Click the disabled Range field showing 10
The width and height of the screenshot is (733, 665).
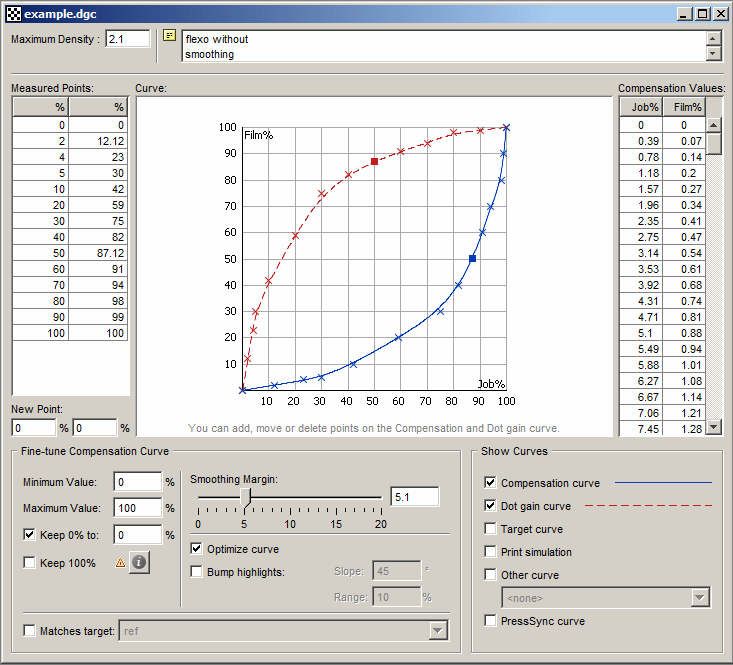[397, 597]
